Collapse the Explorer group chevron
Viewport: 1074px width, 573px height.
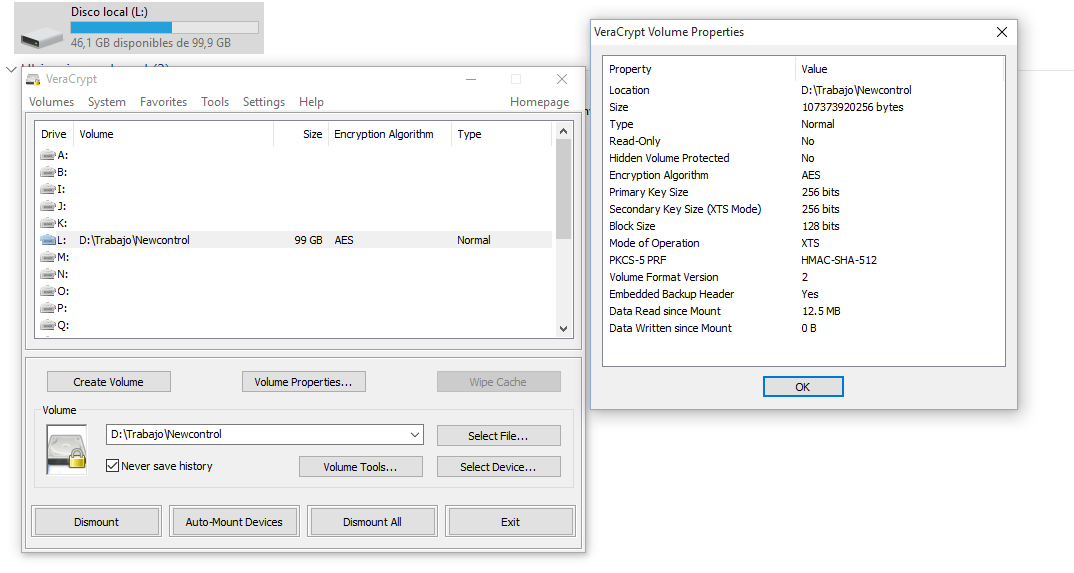pyautogui.click(x=11, y=69)
